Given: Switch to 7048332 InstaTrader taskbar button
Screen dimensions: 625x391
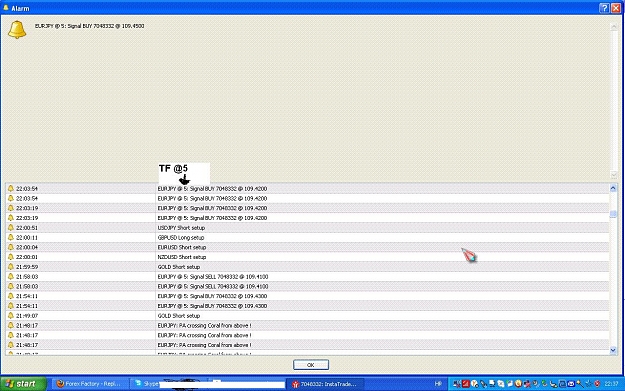Looking at the screenshot, I should [x=325, y=384].
